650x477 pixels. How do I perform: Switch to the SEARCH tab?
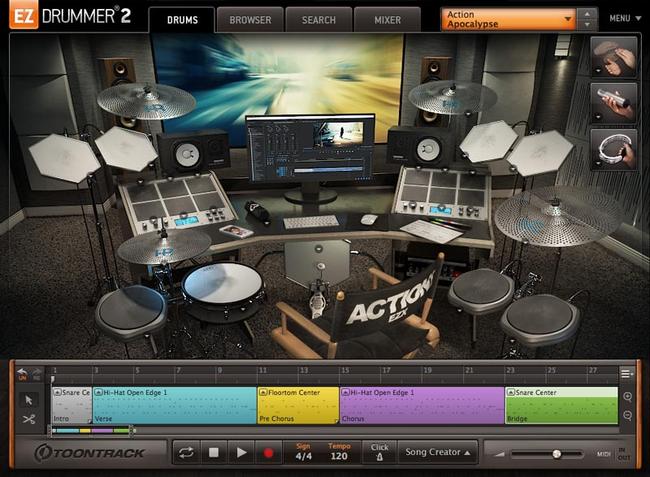318,20
